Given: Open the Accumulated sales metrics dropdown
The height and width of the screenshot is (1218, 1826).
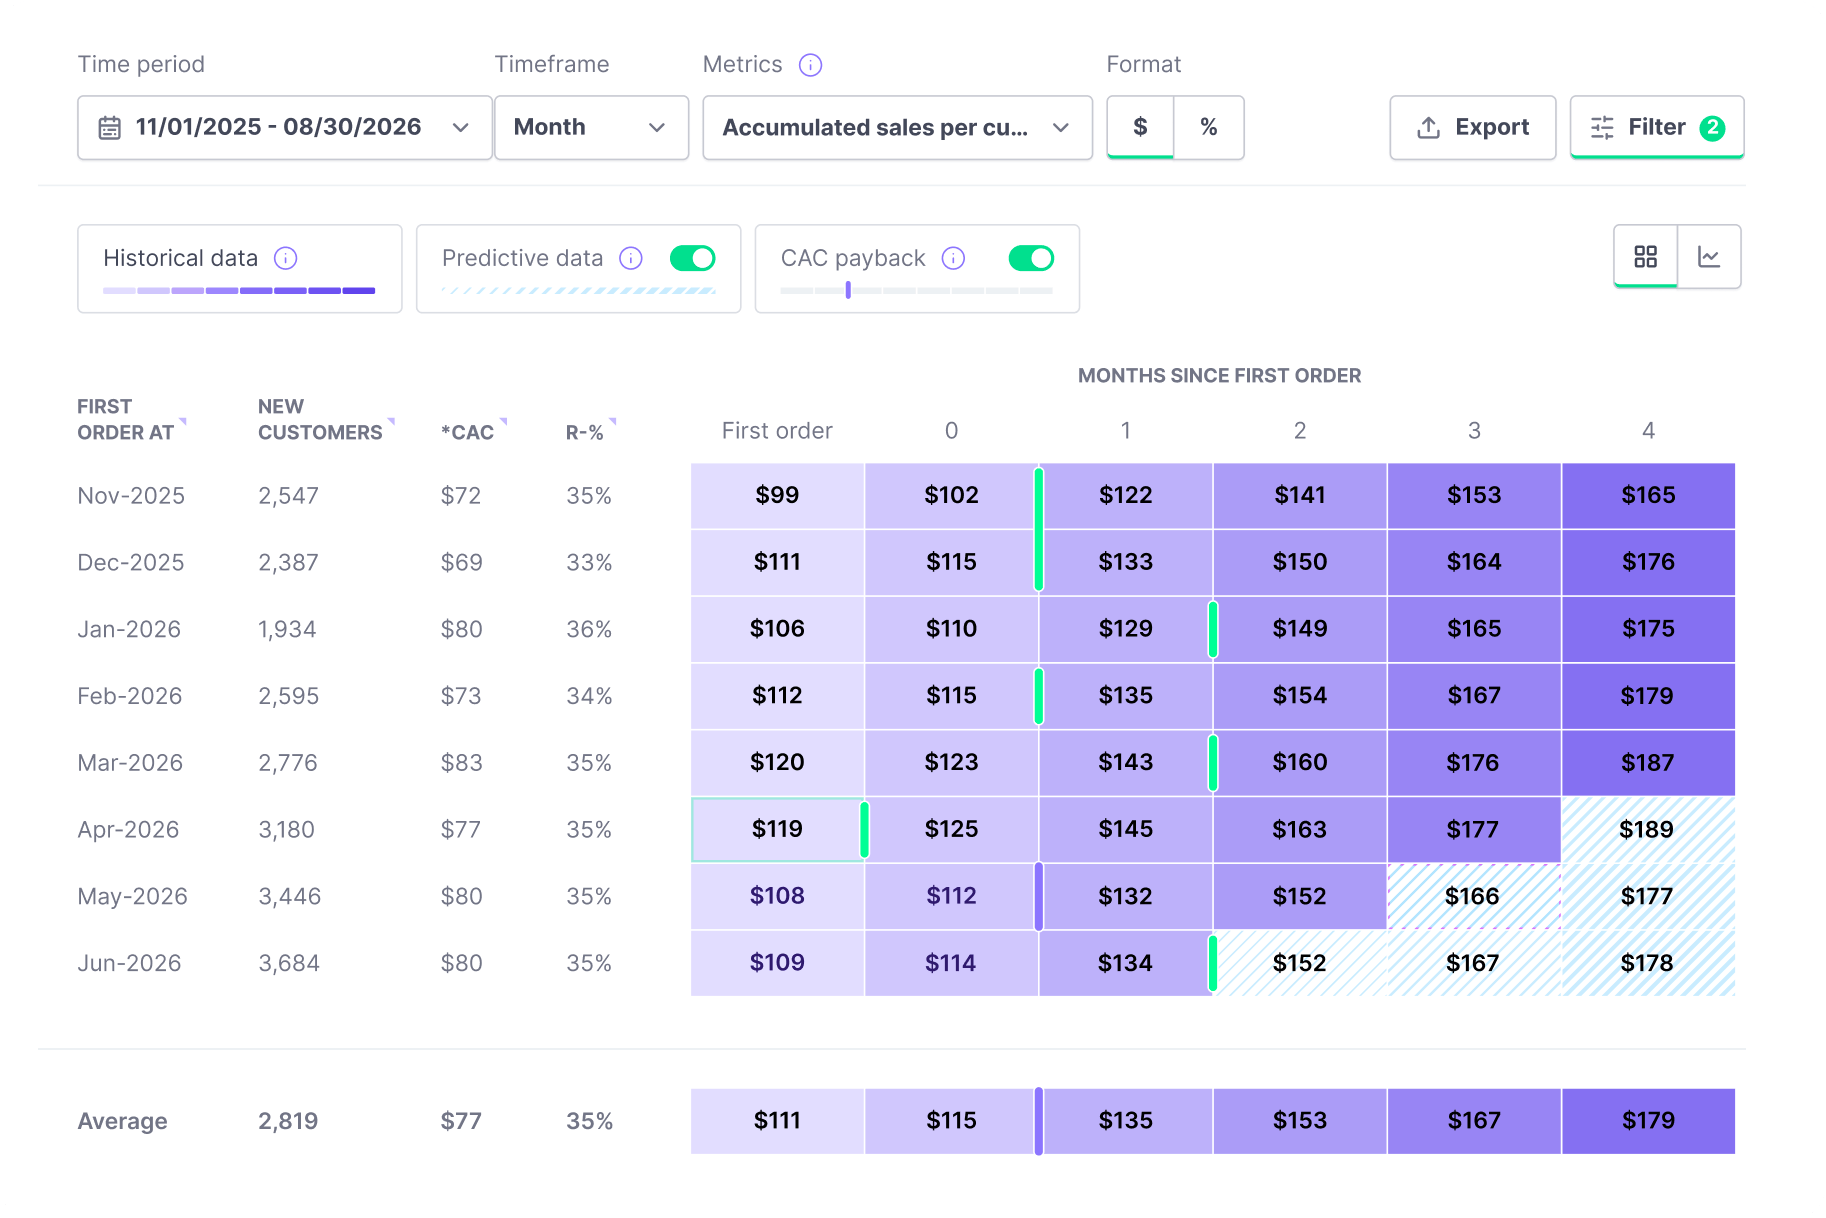Looking at the screenshot, I should coord(898,128).
